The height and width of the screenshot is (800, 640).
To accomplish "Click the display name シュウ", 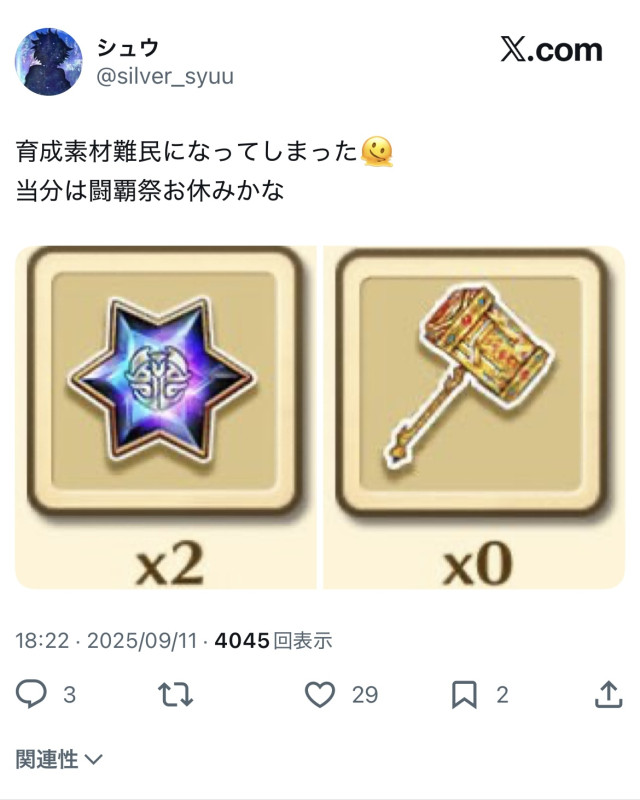I will pos(128,48).
